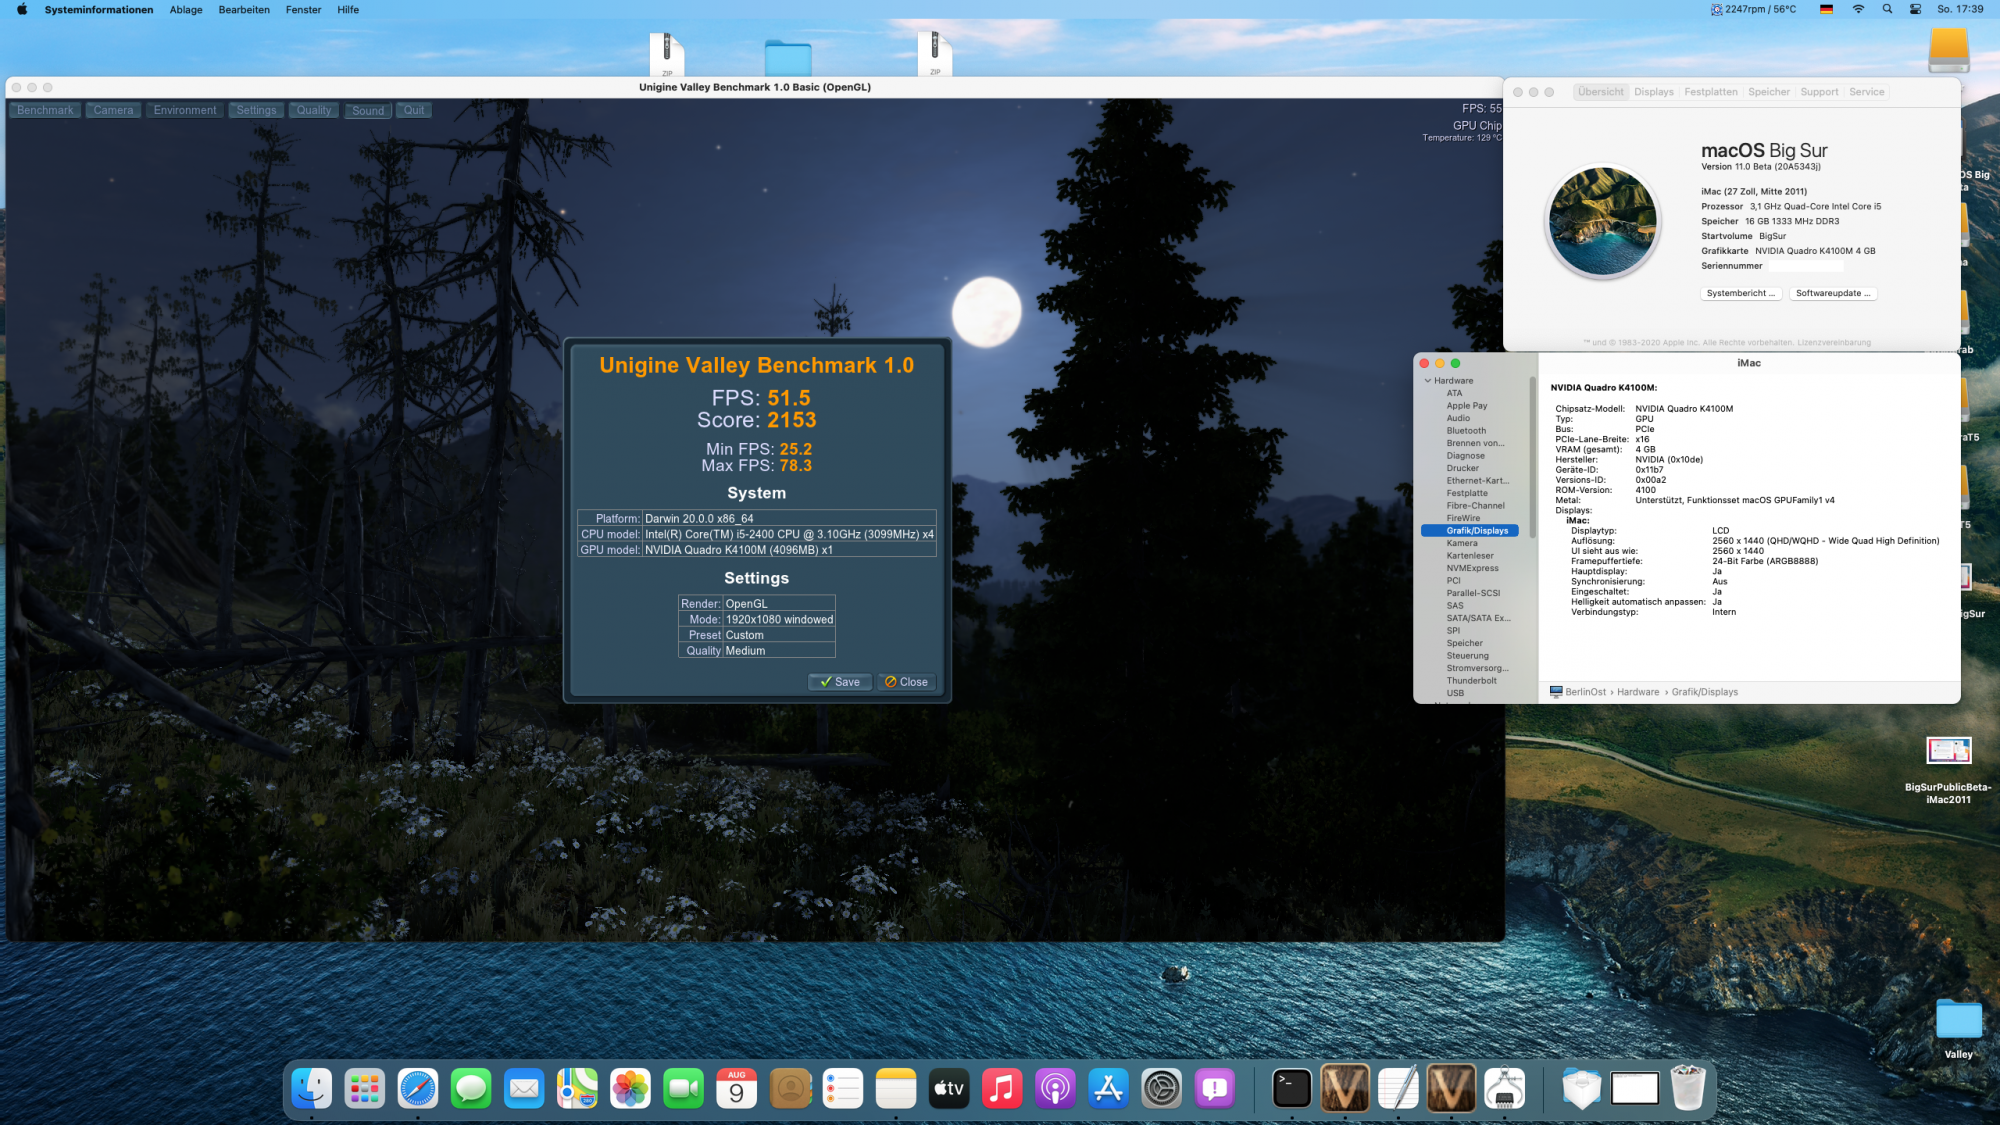Open Control Center in the menu bar
Viewport: 2000px width, 1125px height.
1915,9
